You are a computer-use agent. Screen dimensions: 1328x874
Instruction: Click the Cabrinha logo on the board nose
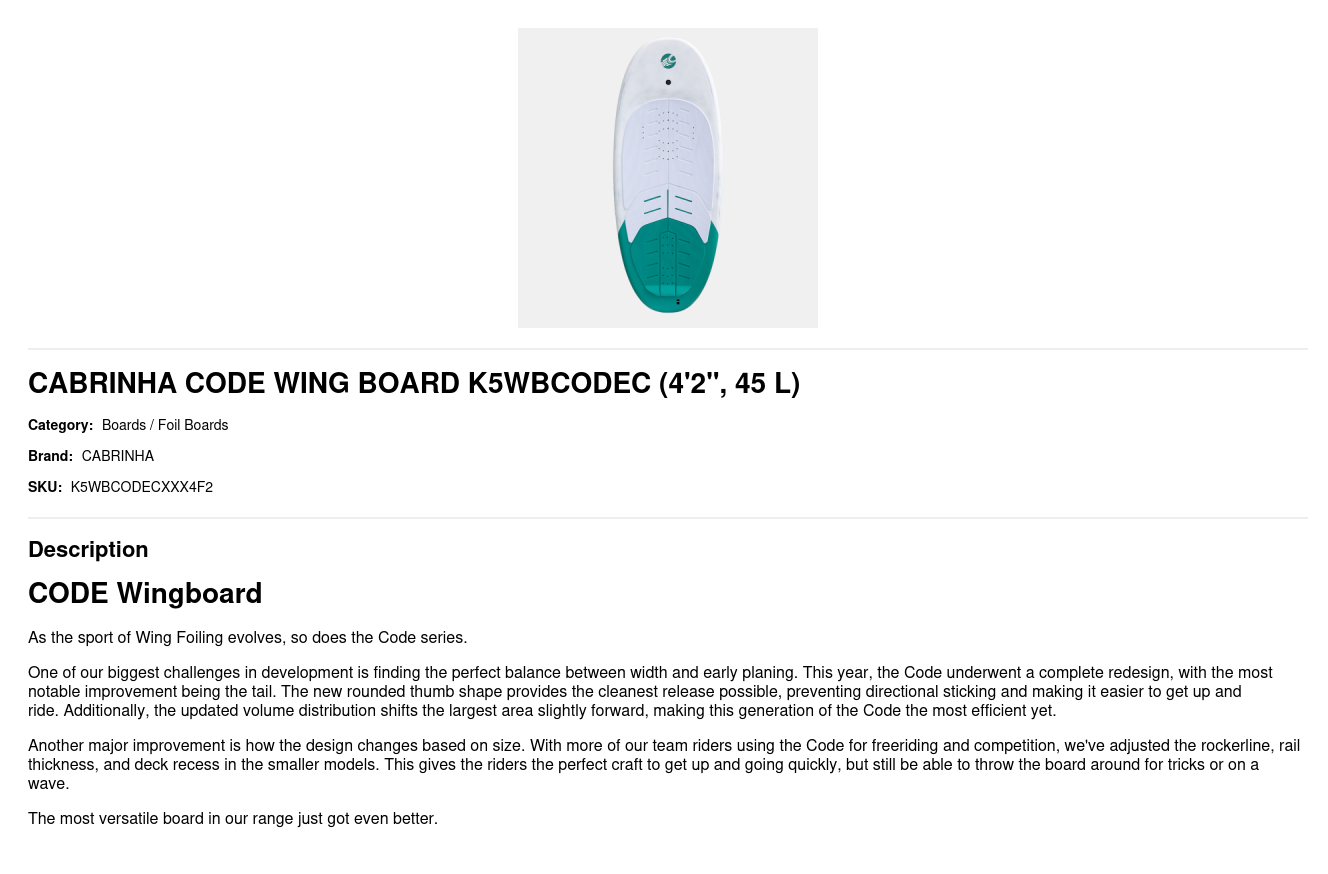pos(668,61)
